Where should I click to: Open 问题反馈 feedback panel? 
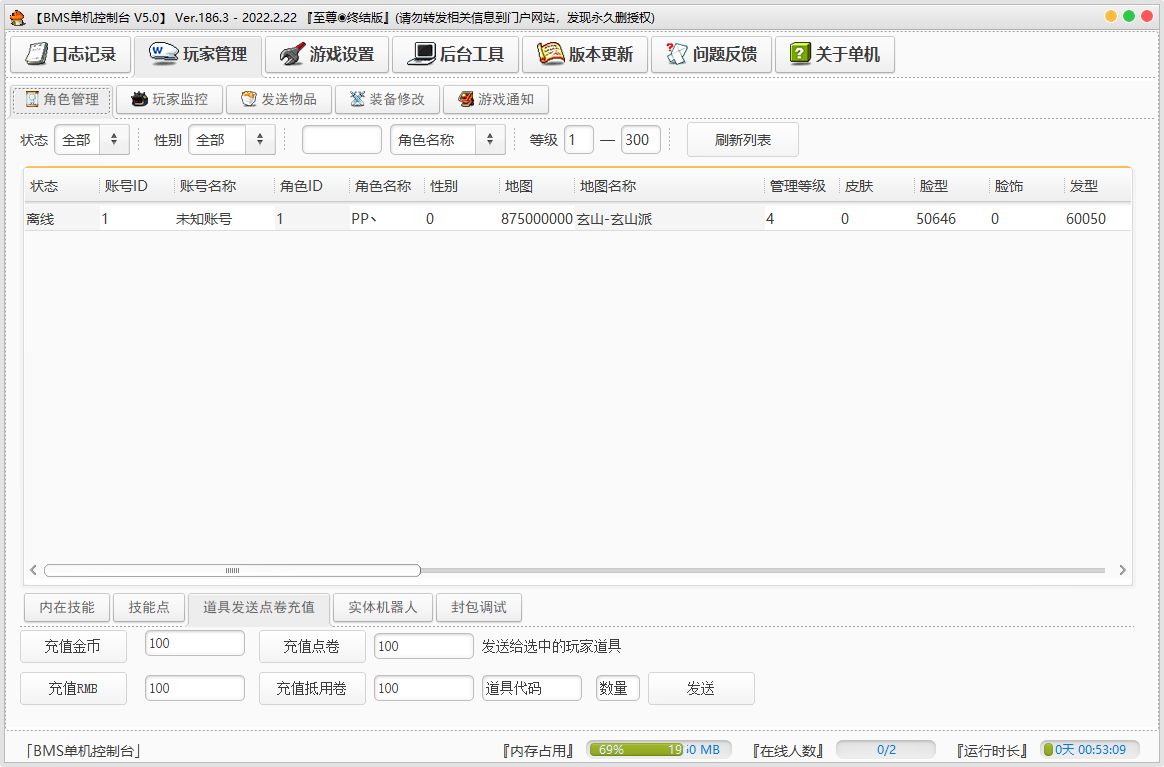711,54
